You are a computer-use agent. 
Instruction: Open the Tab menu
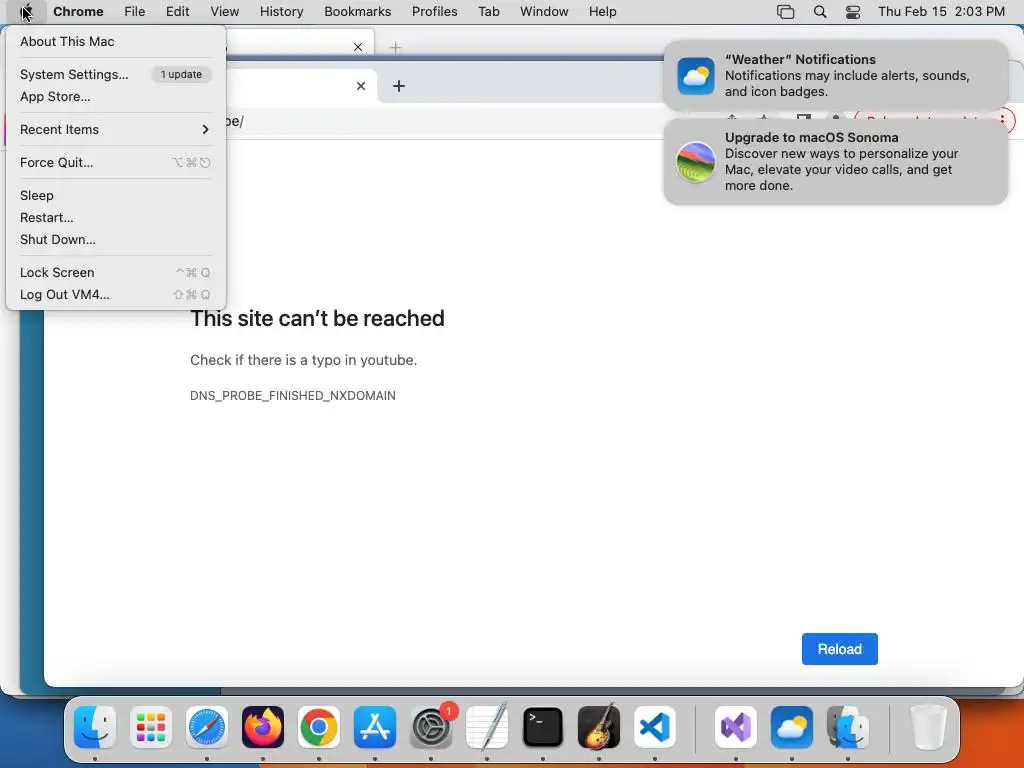click(488, 12)
